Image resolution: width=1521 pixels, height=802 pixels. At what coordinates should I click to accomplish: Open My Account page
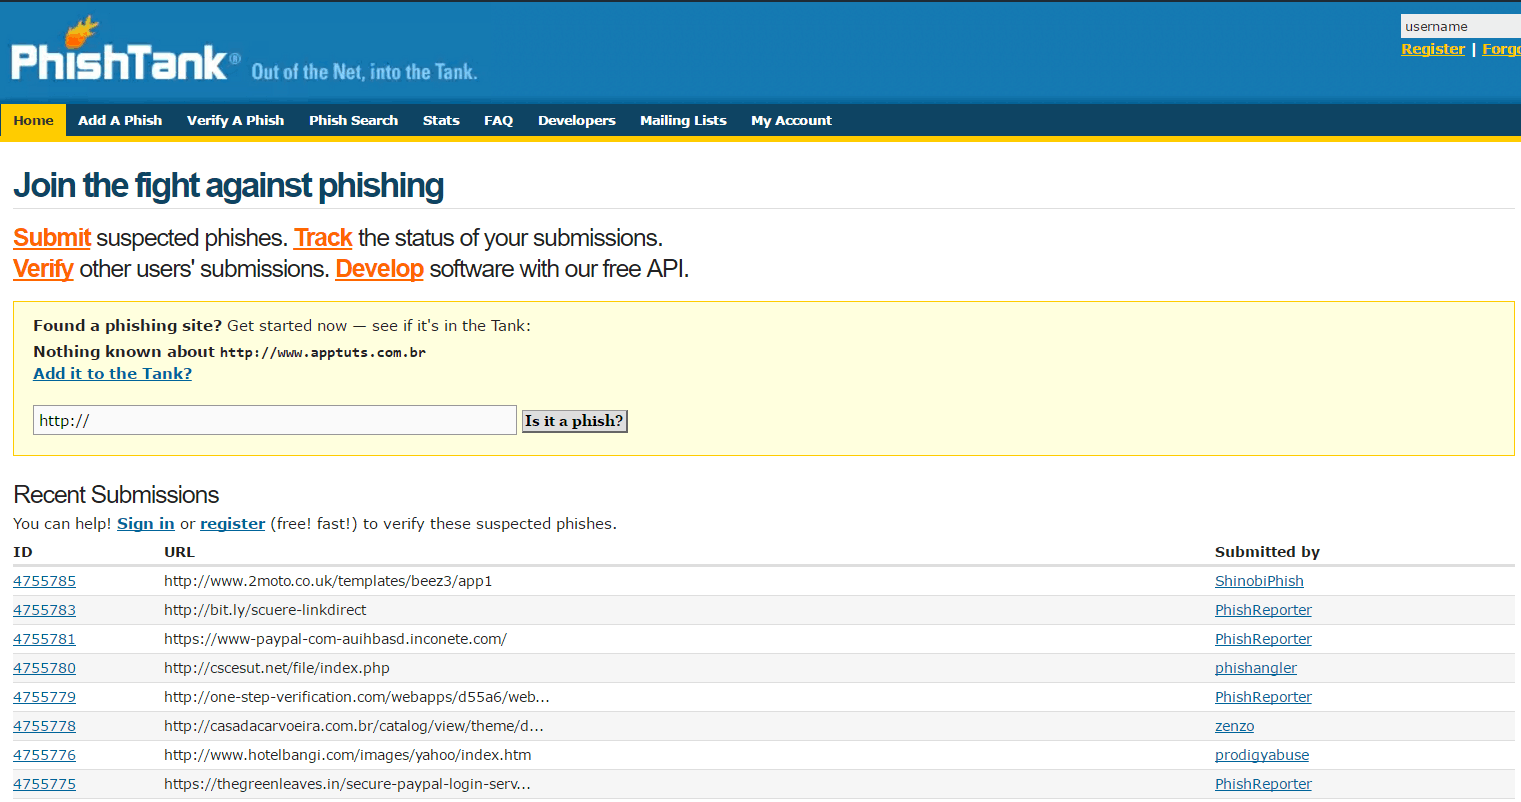[791, 120]
